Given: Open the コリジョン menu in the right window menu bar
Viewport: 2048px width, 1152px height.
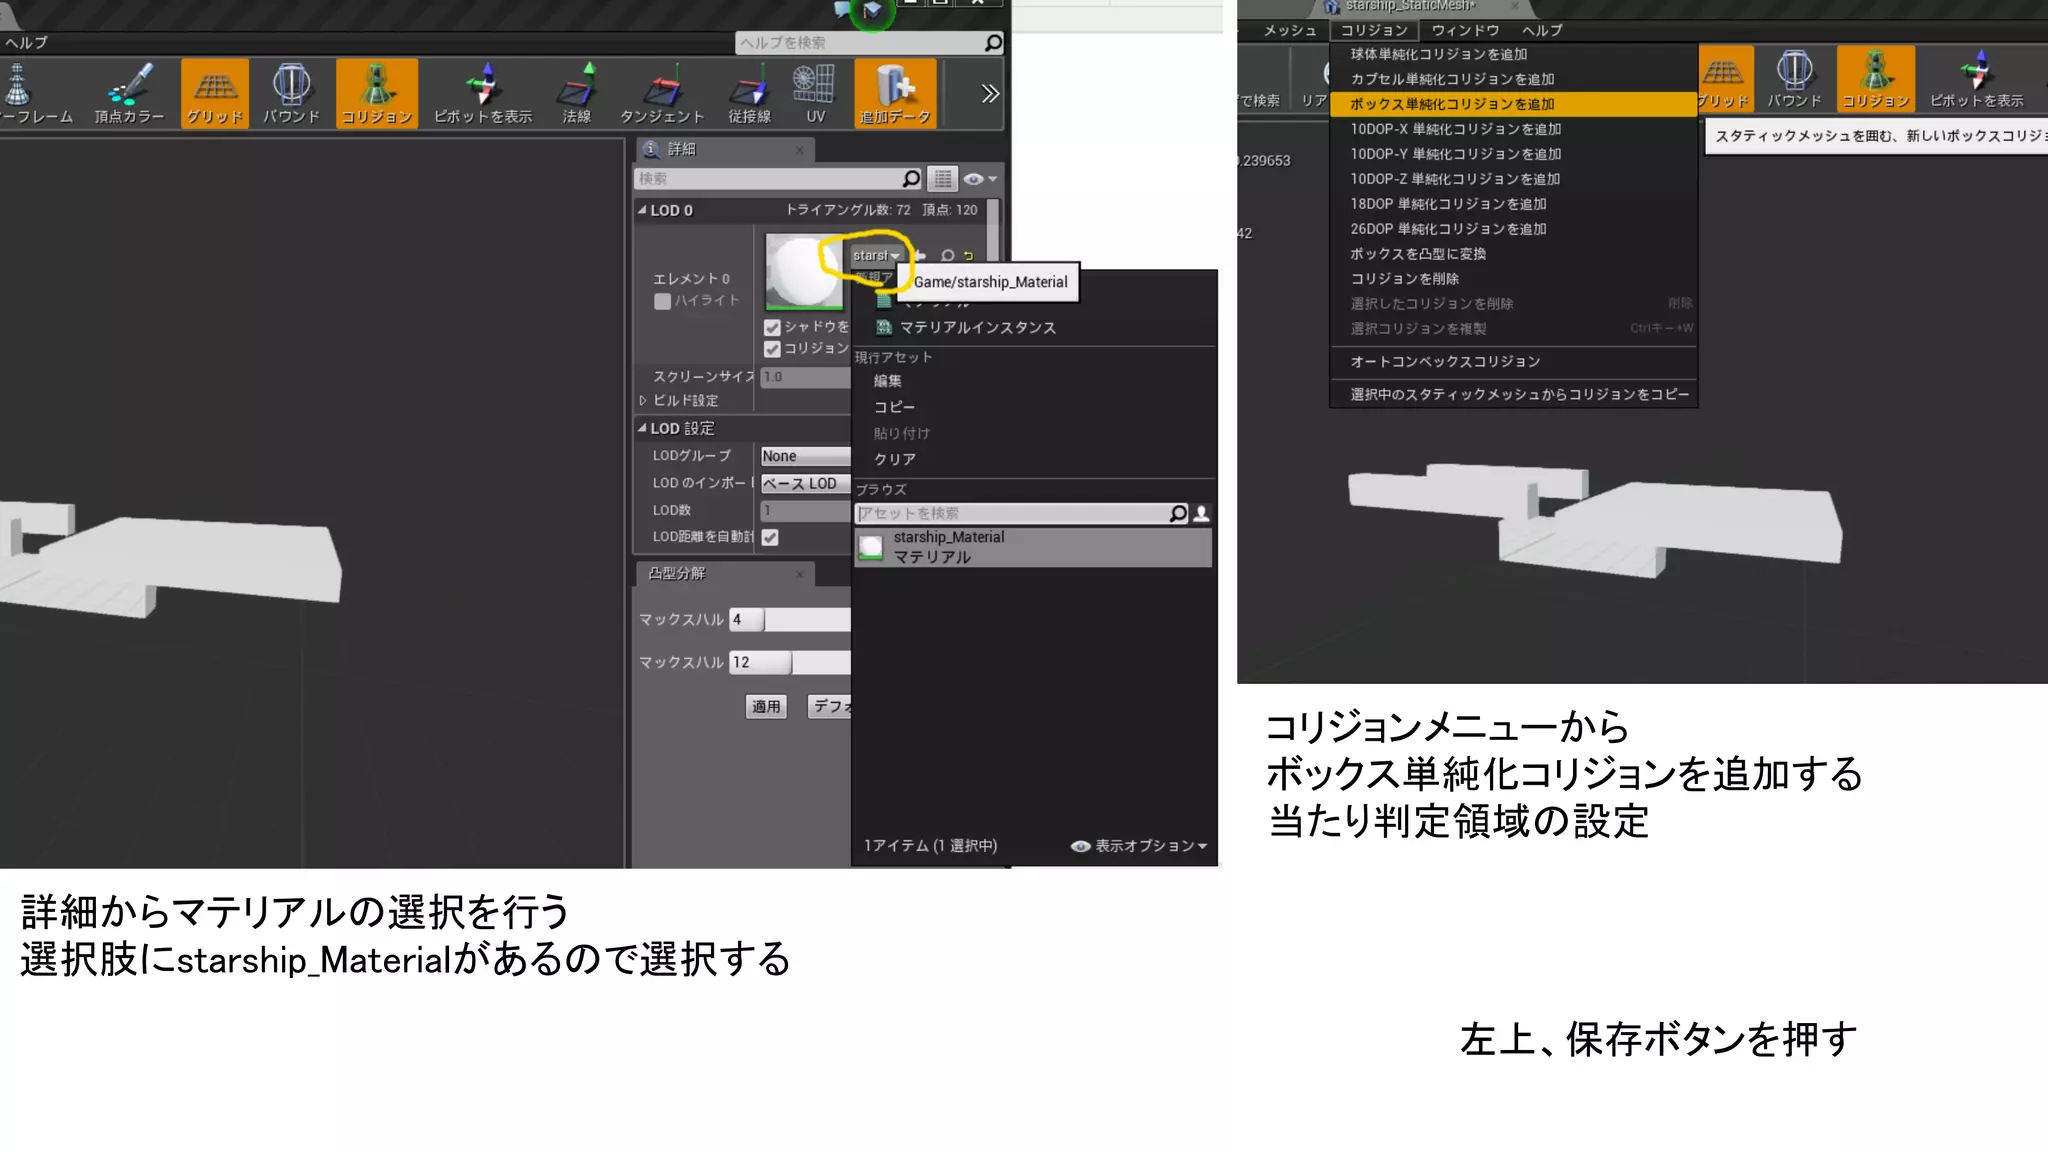Looking at the screenshot, I should (x=1374, y=30).
